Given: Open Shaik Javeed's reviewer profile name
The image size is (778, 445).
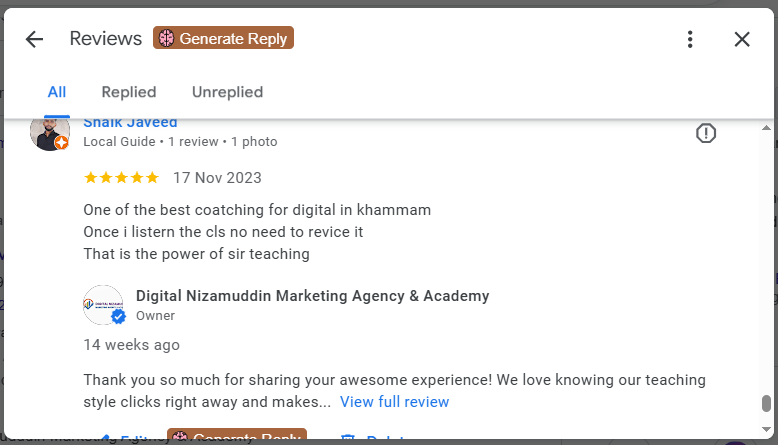Looking at the screenshot, I should (130, 123).
